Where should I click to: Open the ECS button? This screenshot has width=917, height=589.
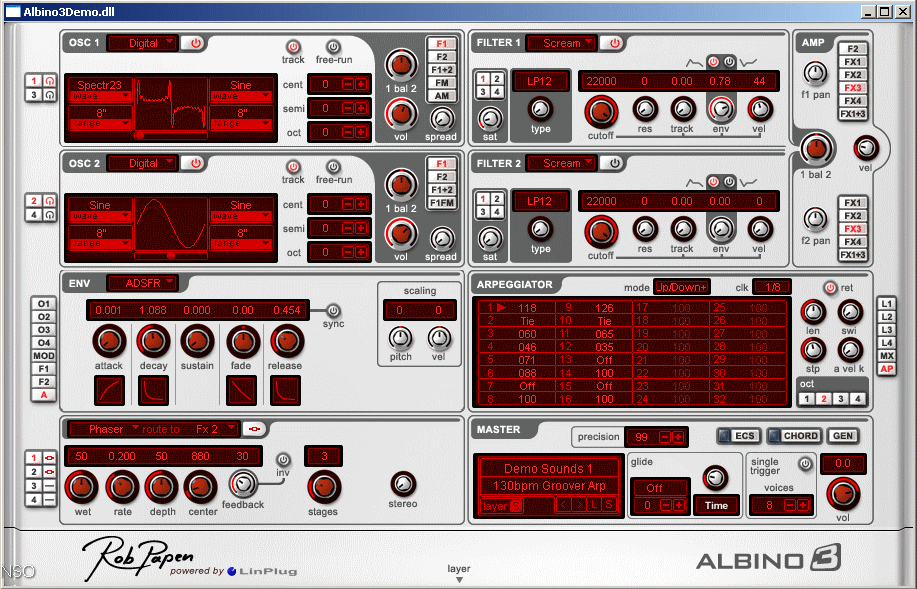(x=739, y=436)
